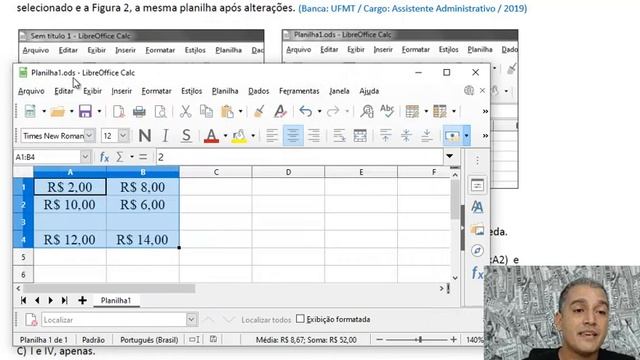Image resolution: width=640 pixels, height=360 pixels.
Task: Open sidebar Properties deck
Action: (477, 185)
